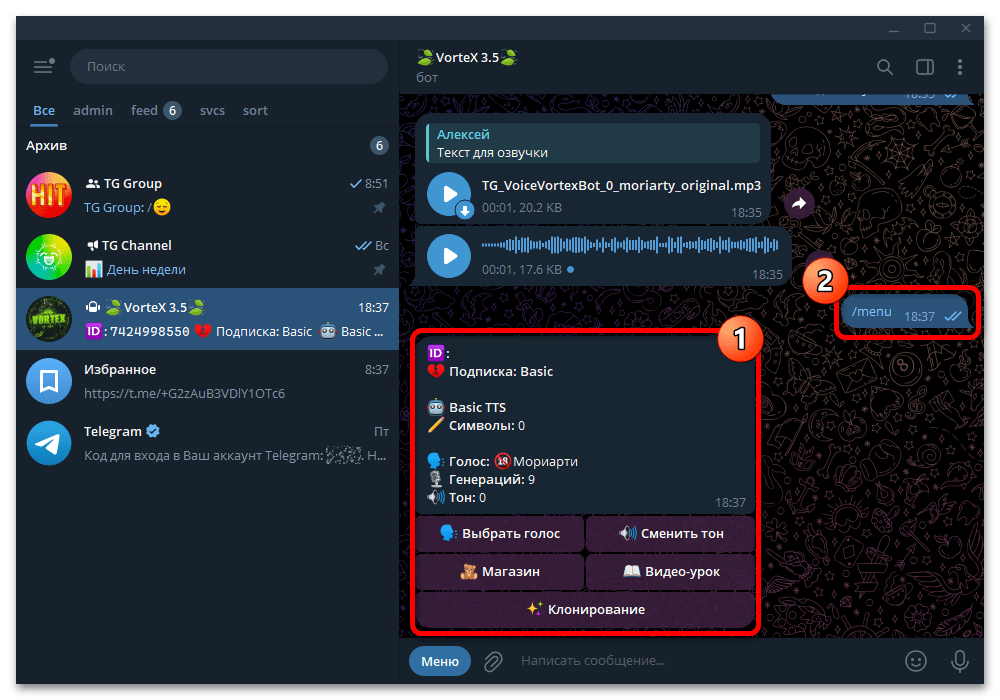
Task: Open the Видео-урок bot button
Action: [x=671, y=571]
